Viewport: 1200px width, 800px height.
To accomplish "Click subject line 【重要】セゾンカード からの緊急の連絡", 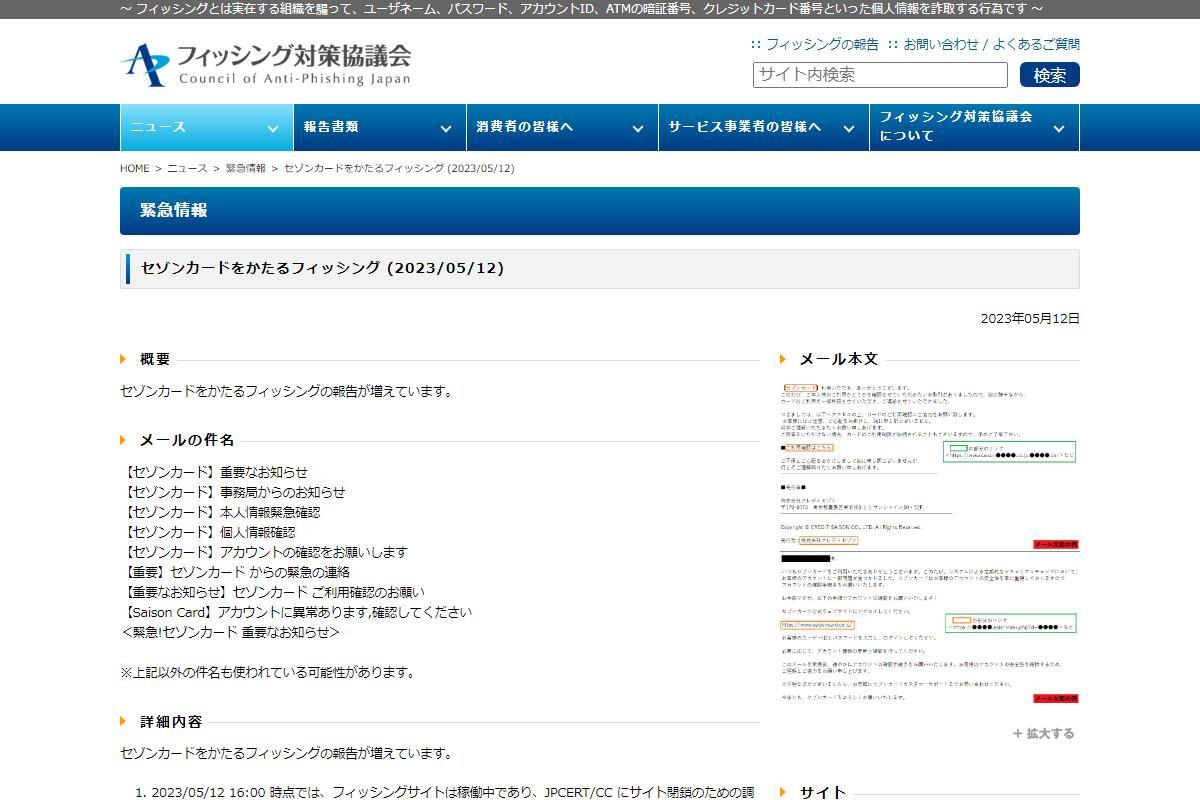I will point(235,572).
